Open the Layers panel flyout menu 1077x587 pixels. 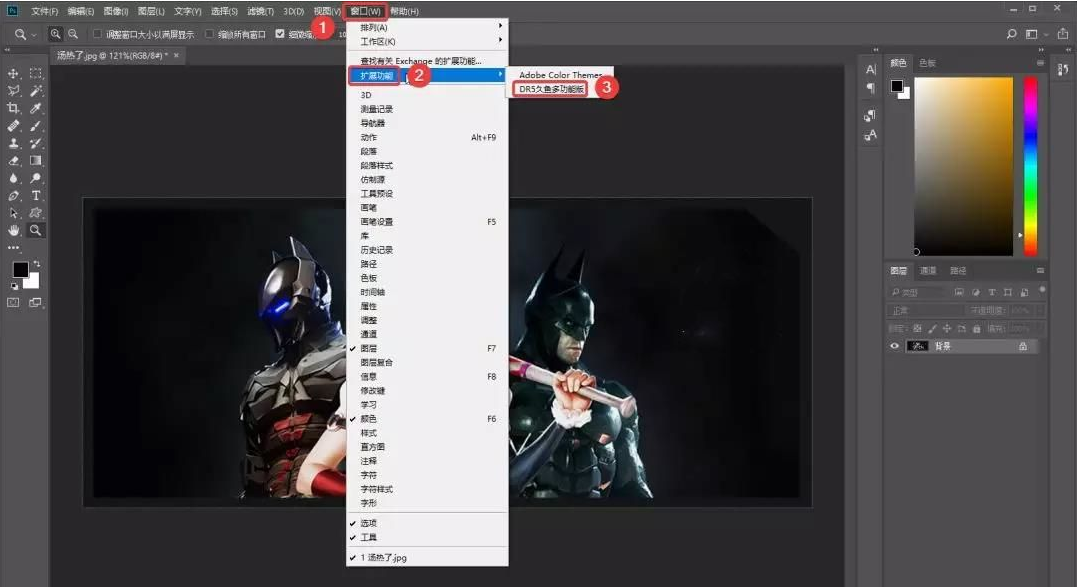pos(1040,271)
